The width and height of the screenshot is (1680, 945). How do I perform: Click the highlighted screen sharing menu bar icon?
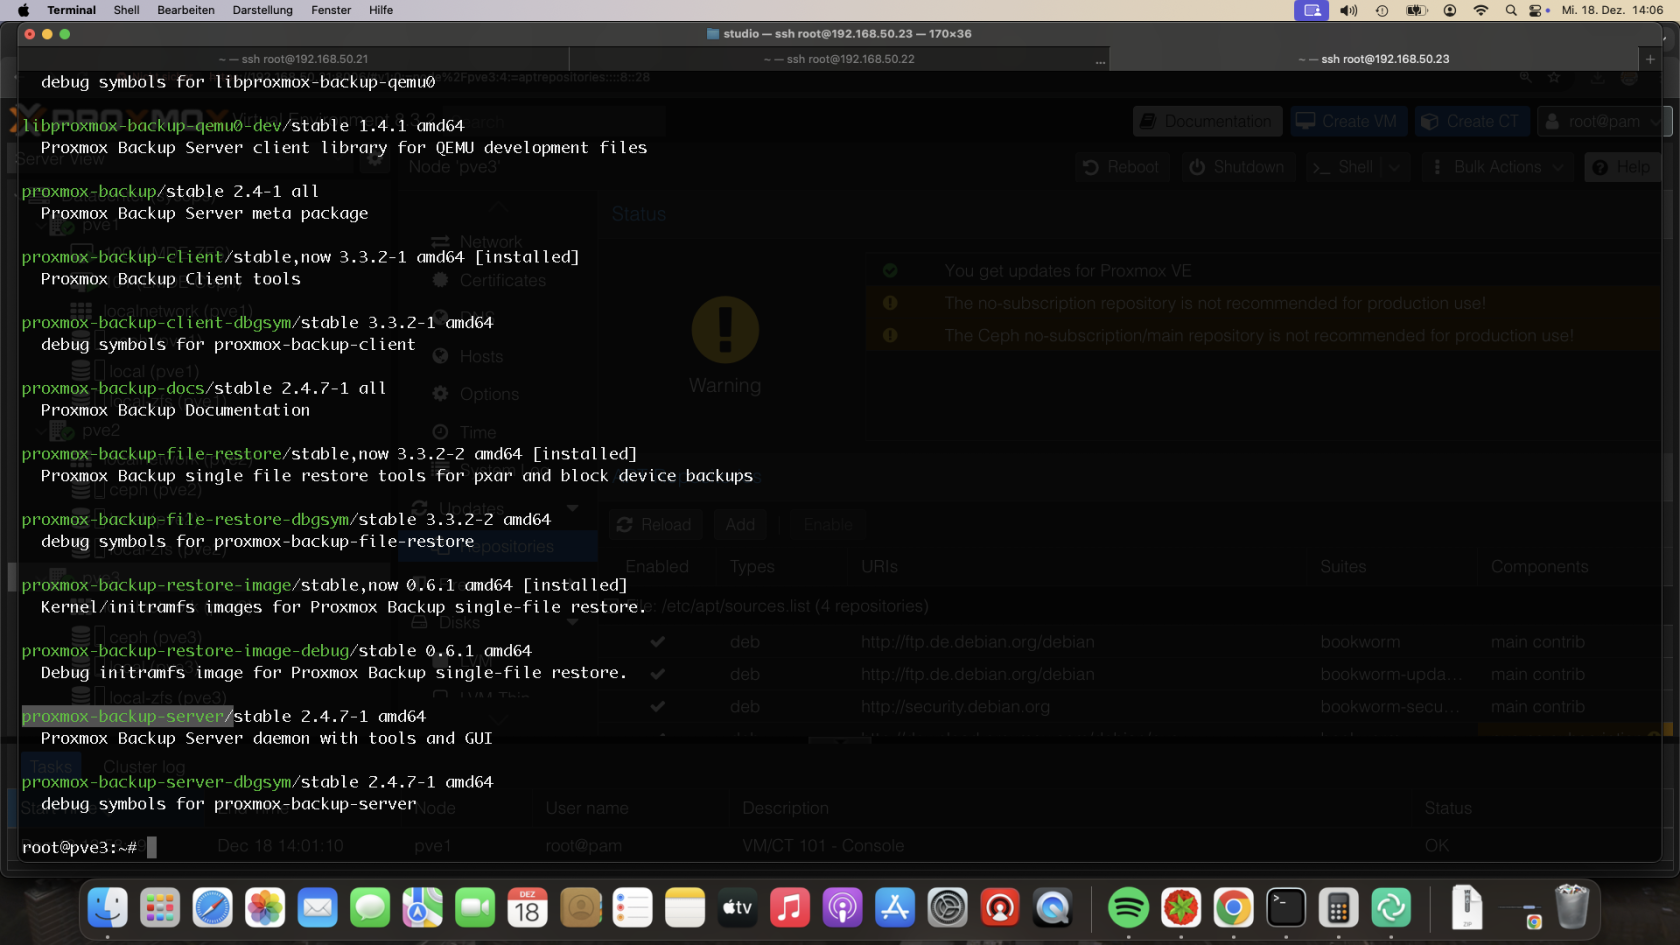pos(1311,10)
